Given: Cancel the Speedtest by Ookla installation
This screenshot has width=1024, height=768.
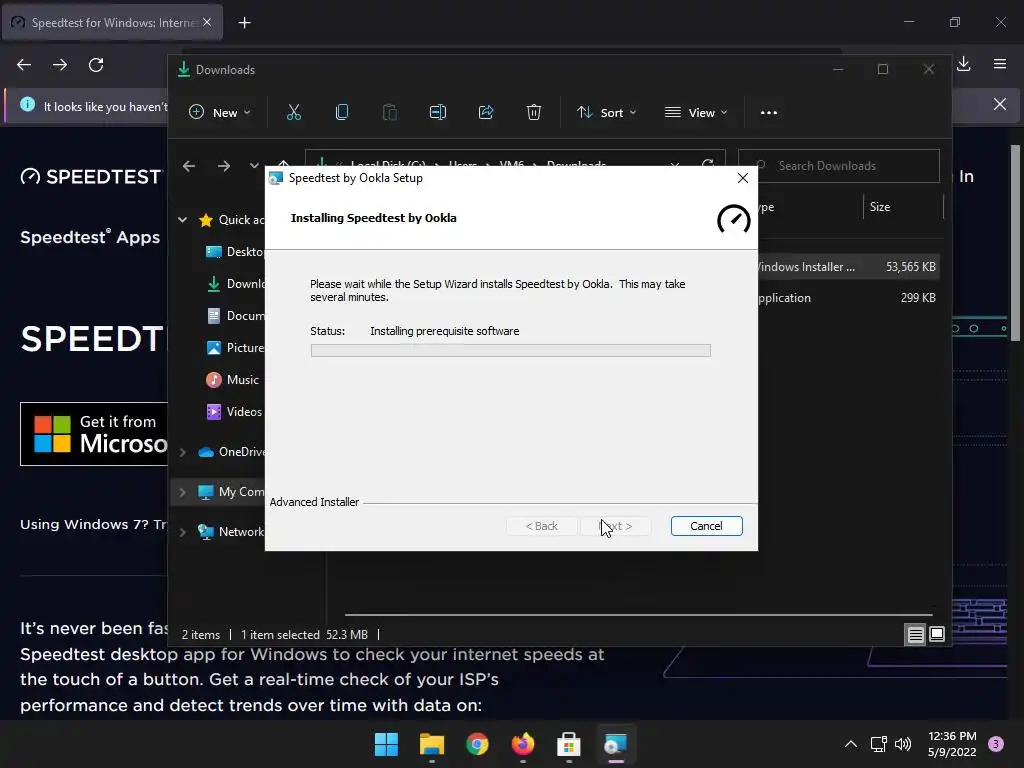Looking at the screenshot, I should point(706,526).
